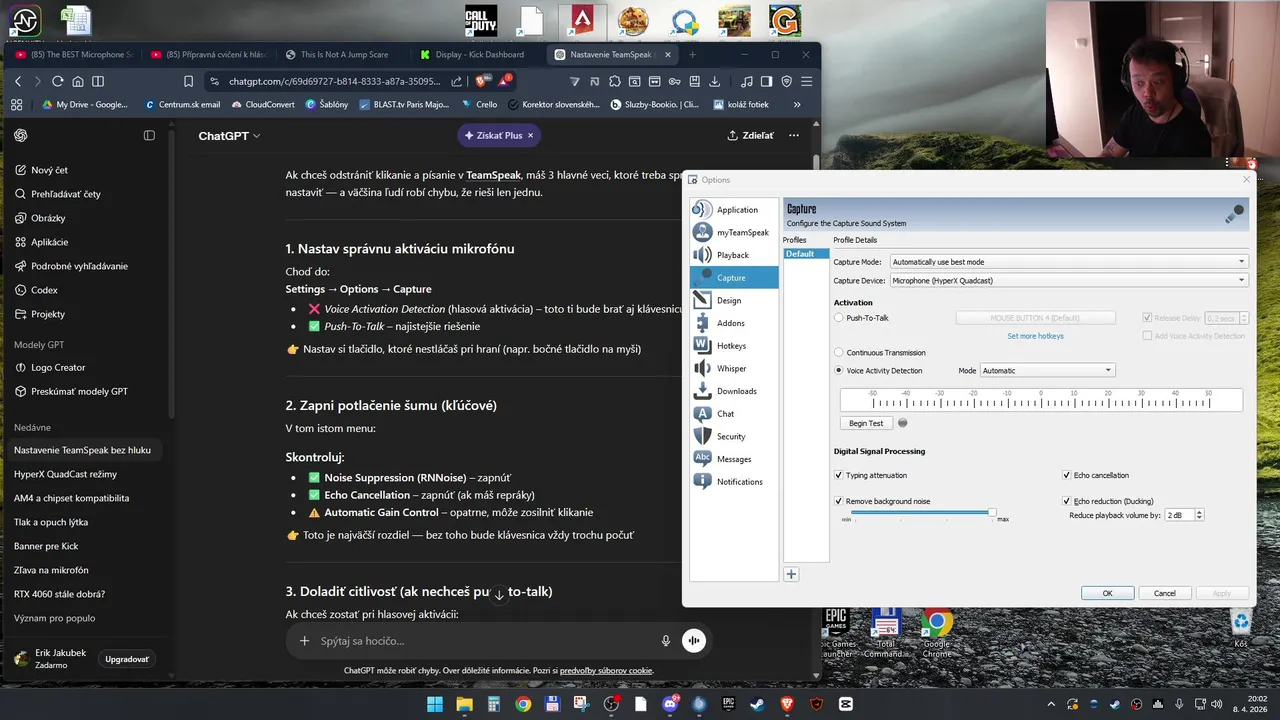
Task: Open the Notifications options category
Action: click(735, 482)
